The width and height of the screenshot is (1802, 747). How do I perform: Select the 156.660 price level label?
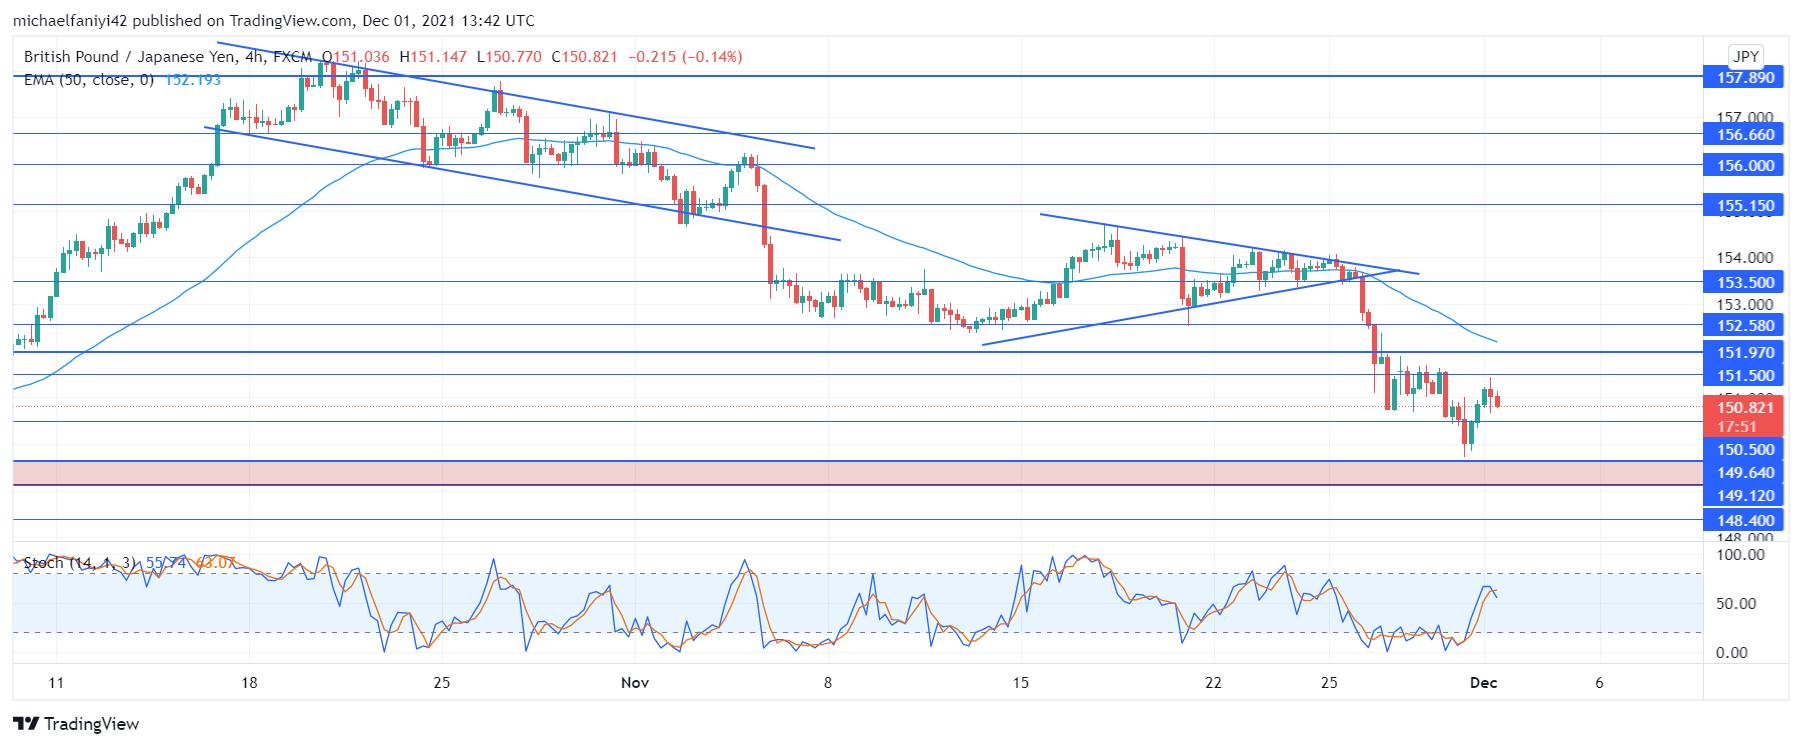click(1743, 134)
